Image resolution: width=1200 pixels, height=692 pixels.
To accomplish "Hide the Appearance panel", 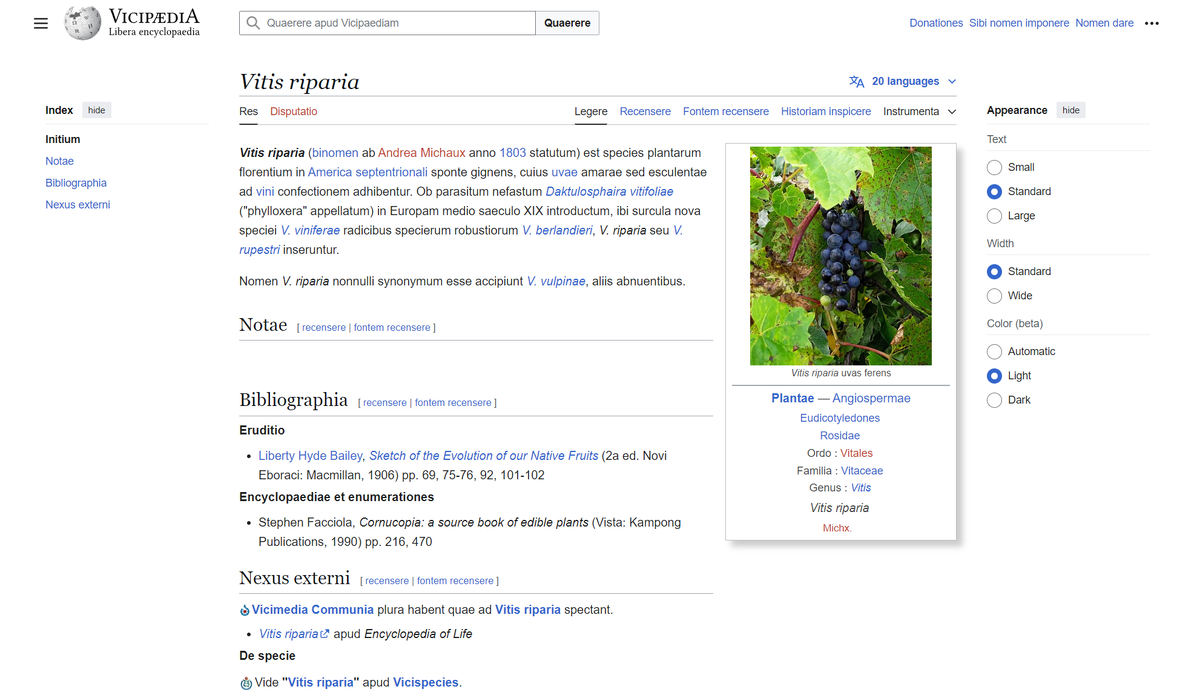I will point(1071,110).
